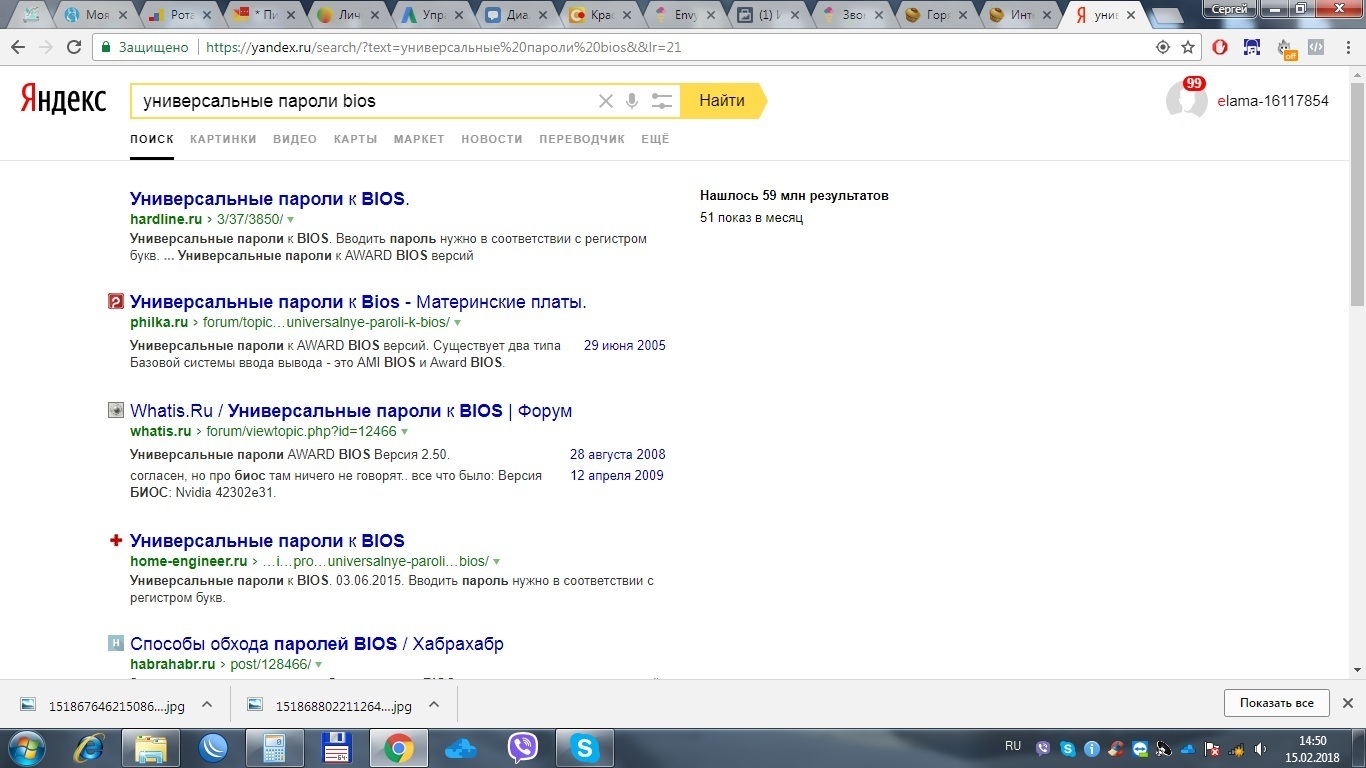Viewport: 1366px width, 768px height.
Task: Go back to the previous page
Action: [x=18, y=47]
